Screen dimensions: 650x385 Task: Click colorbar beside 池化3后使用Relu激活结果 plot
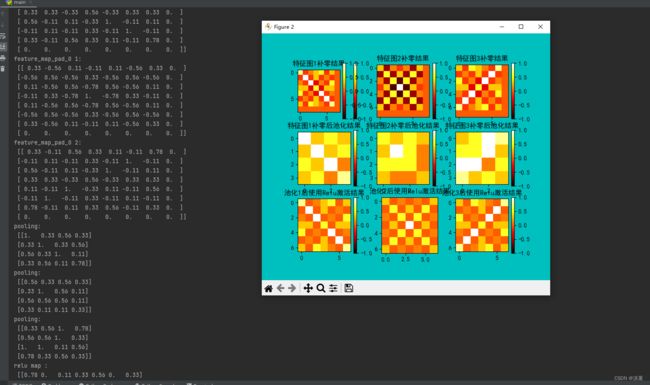pos(513,225)
